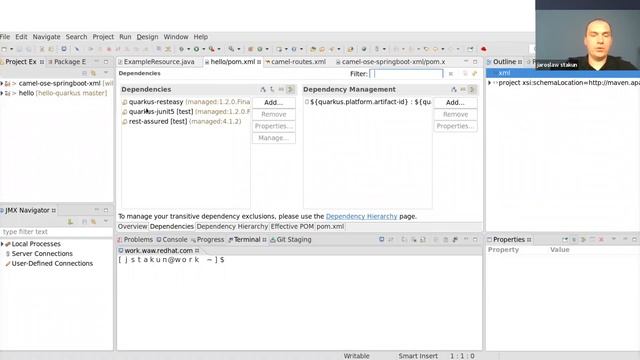Click the JMX type filter text box
640x360 pixels.
pos(56,232)
